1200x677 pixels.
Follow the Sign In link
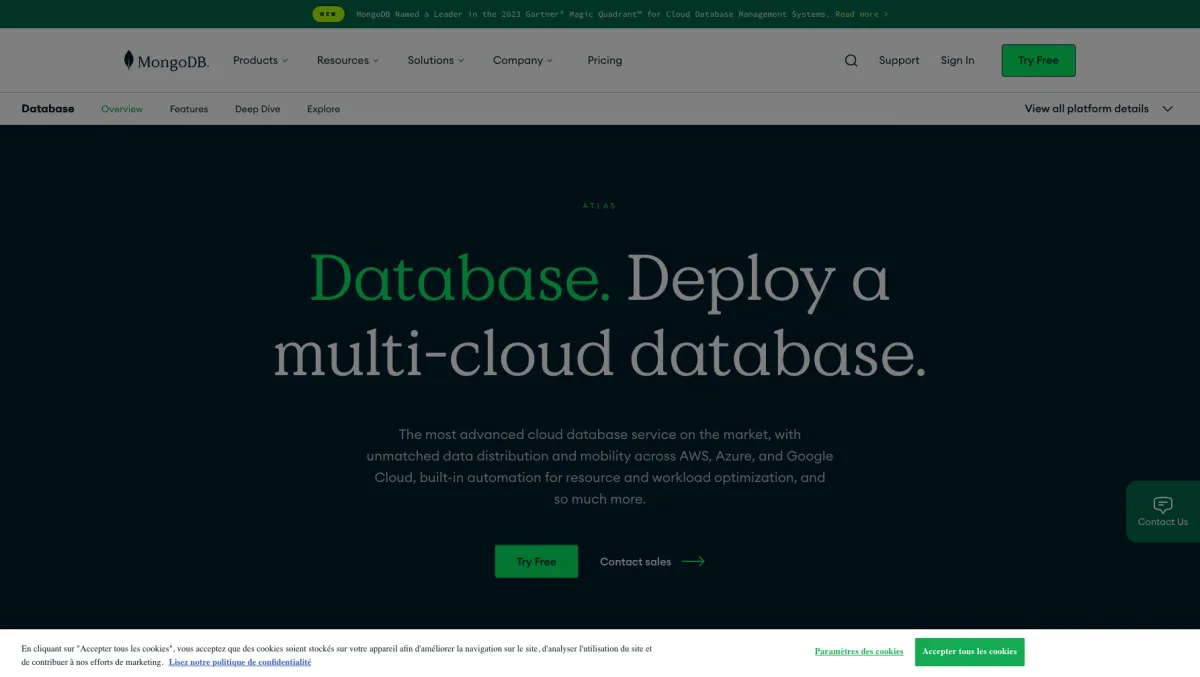[957, 60]
